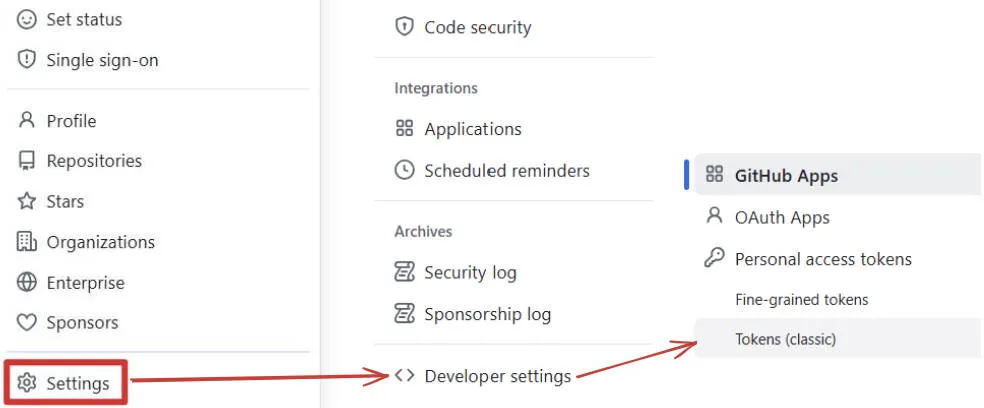Expand Personal access tokens section

[x=823, y=259]
